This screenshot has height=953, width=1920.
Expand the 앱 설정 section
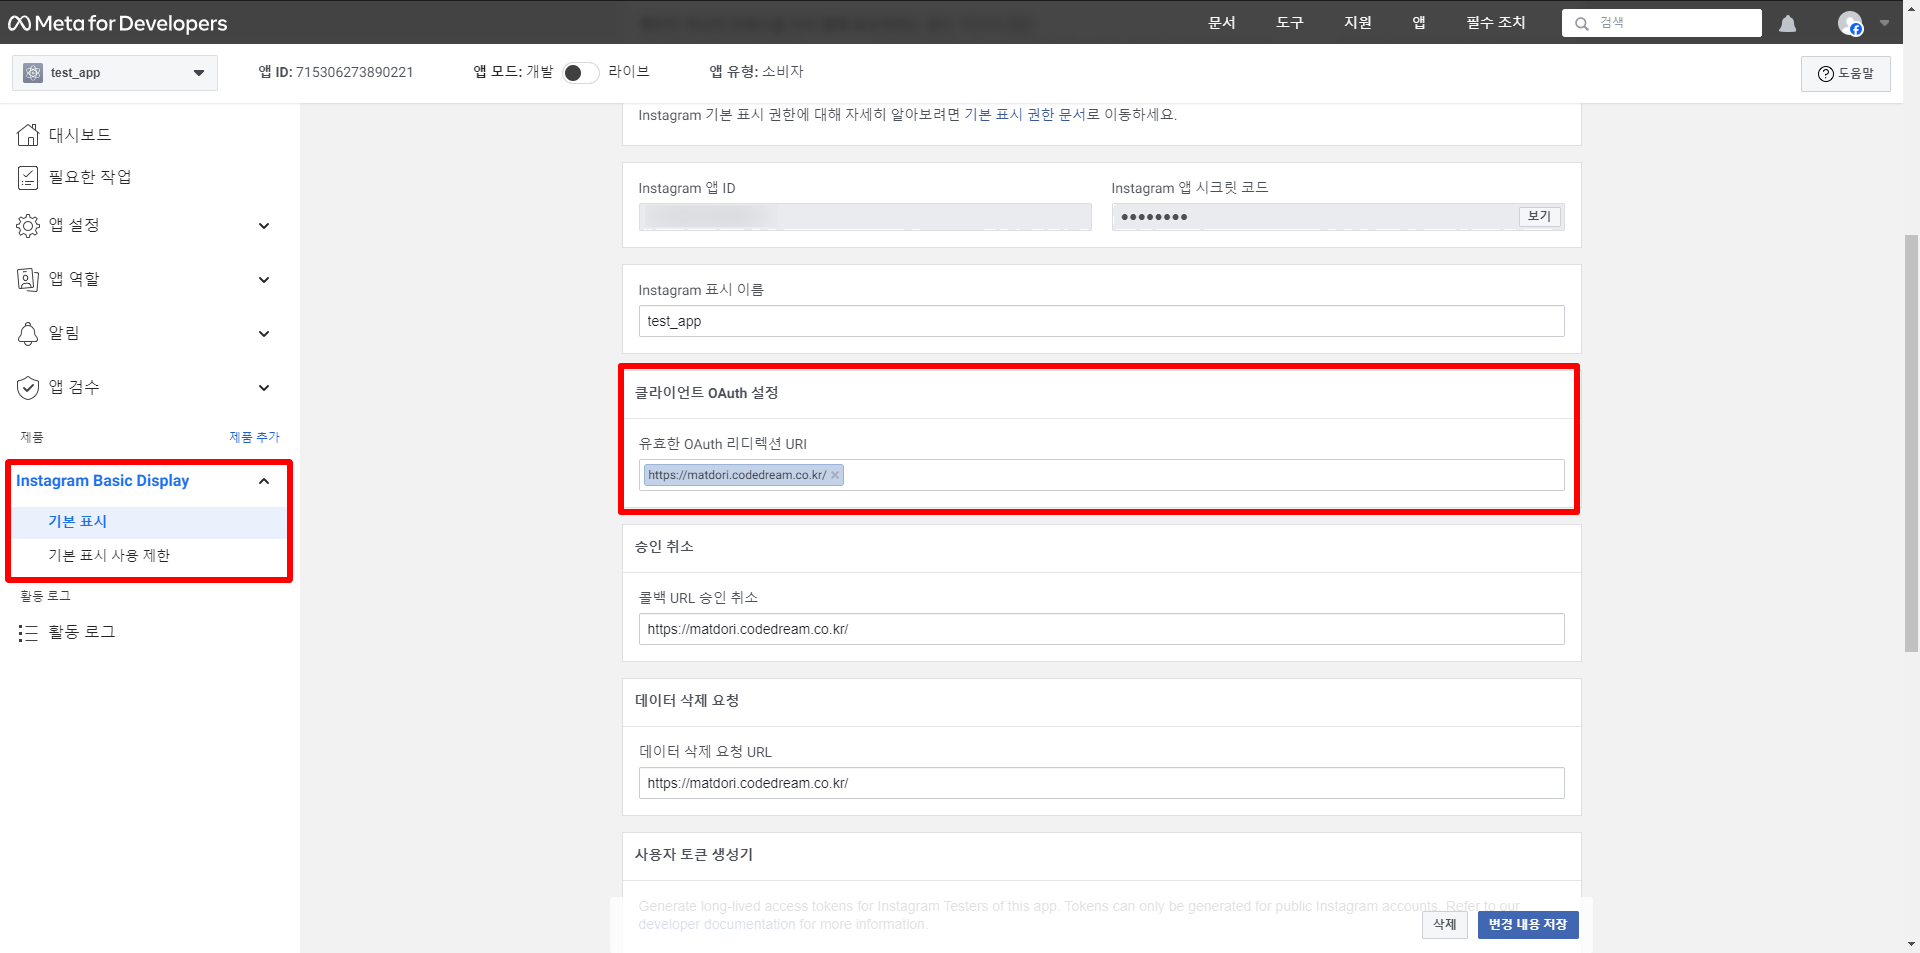coord(264,226)
